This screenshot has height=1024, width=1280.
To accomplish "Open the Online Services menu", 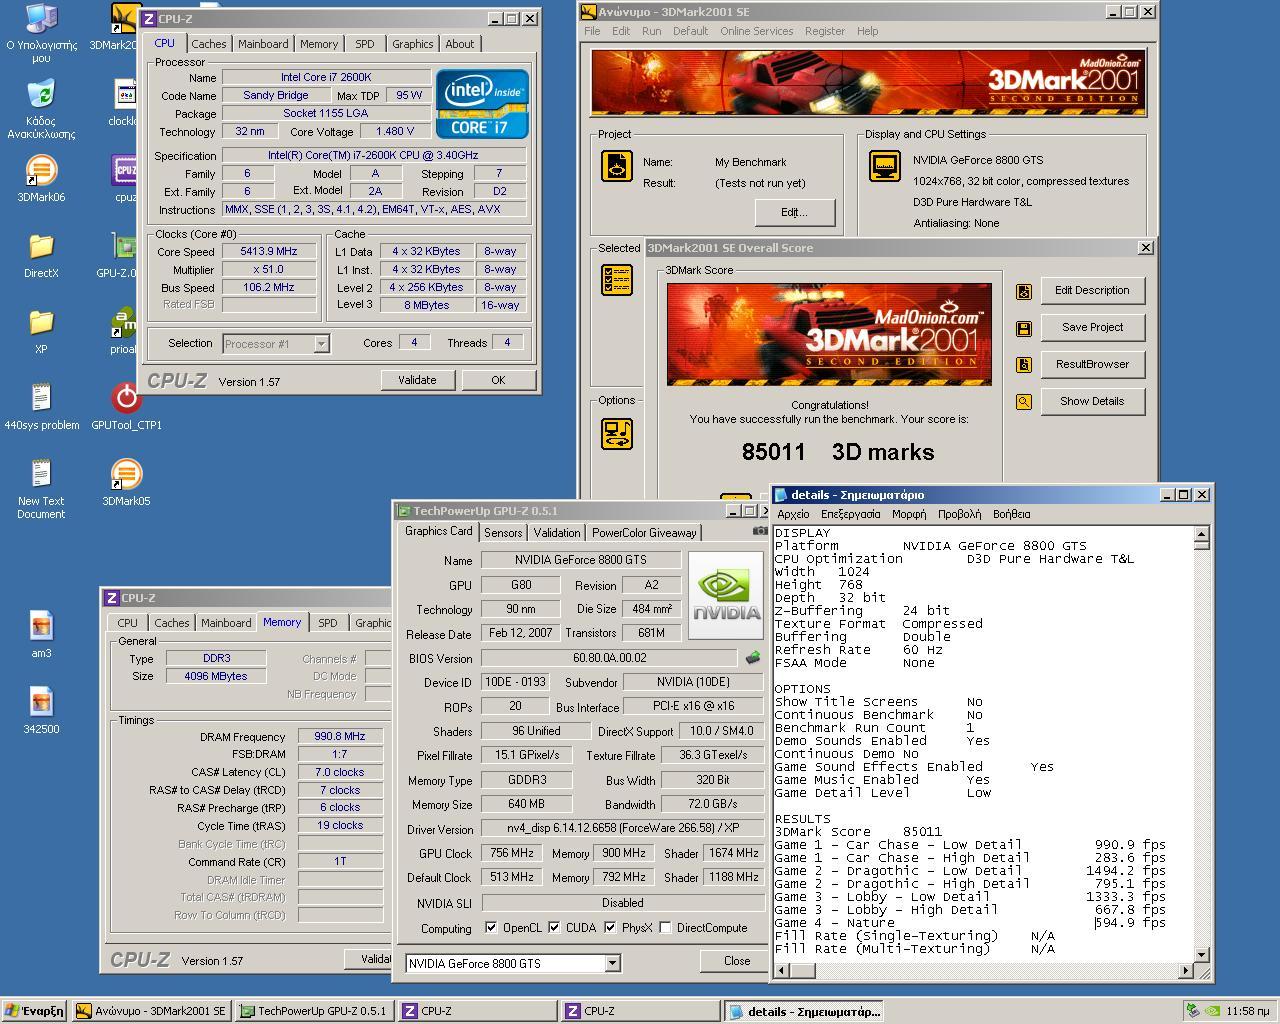I will [756, 31].
